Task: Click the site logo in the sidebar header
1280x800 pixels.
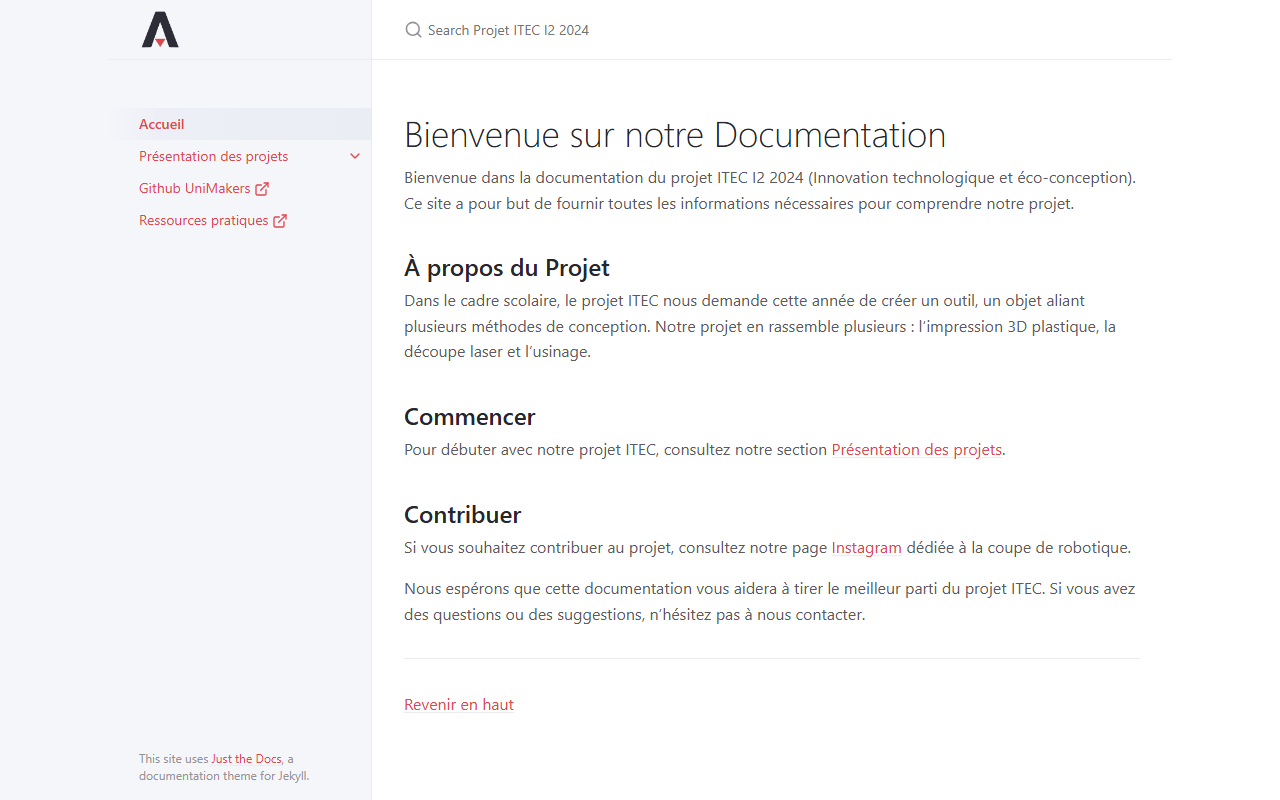Action: tap(160, 30)
